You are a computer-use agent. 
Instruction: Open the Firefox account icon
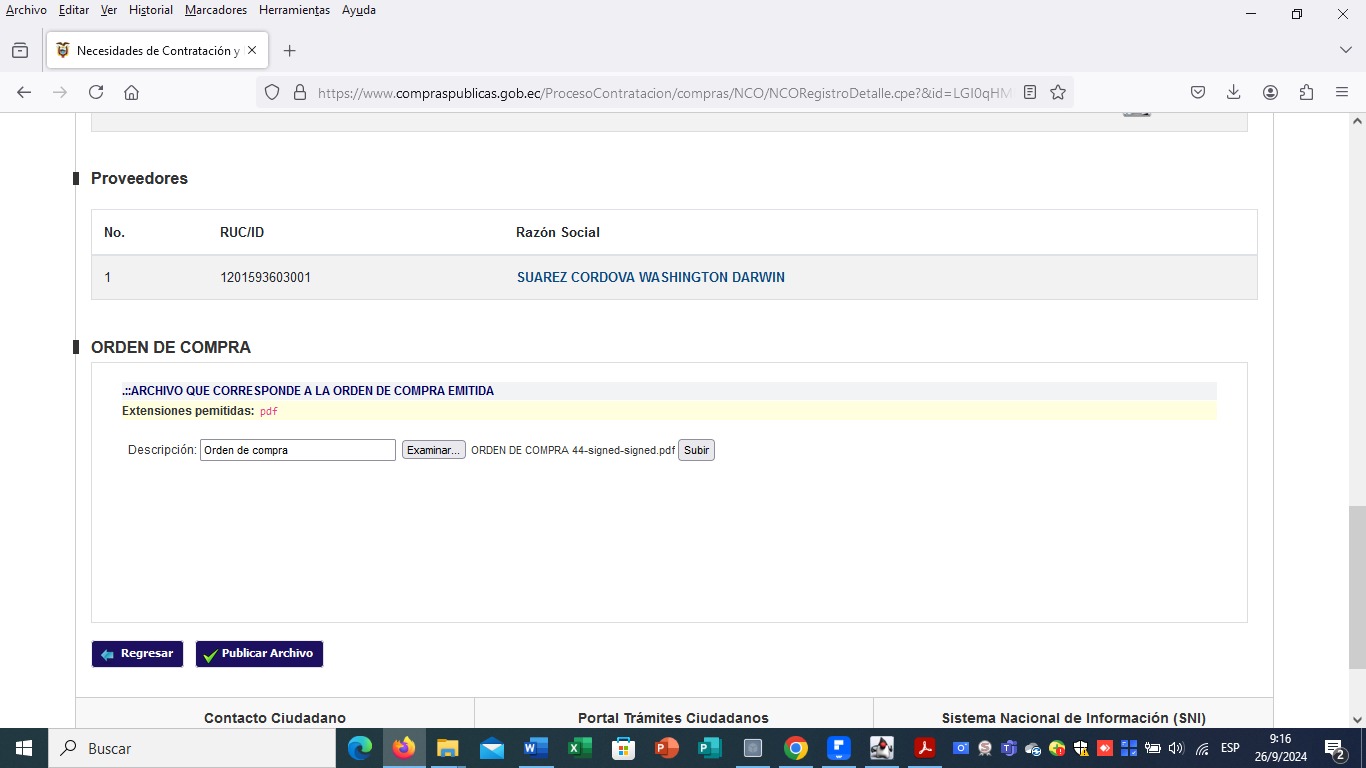(1270, 92)
